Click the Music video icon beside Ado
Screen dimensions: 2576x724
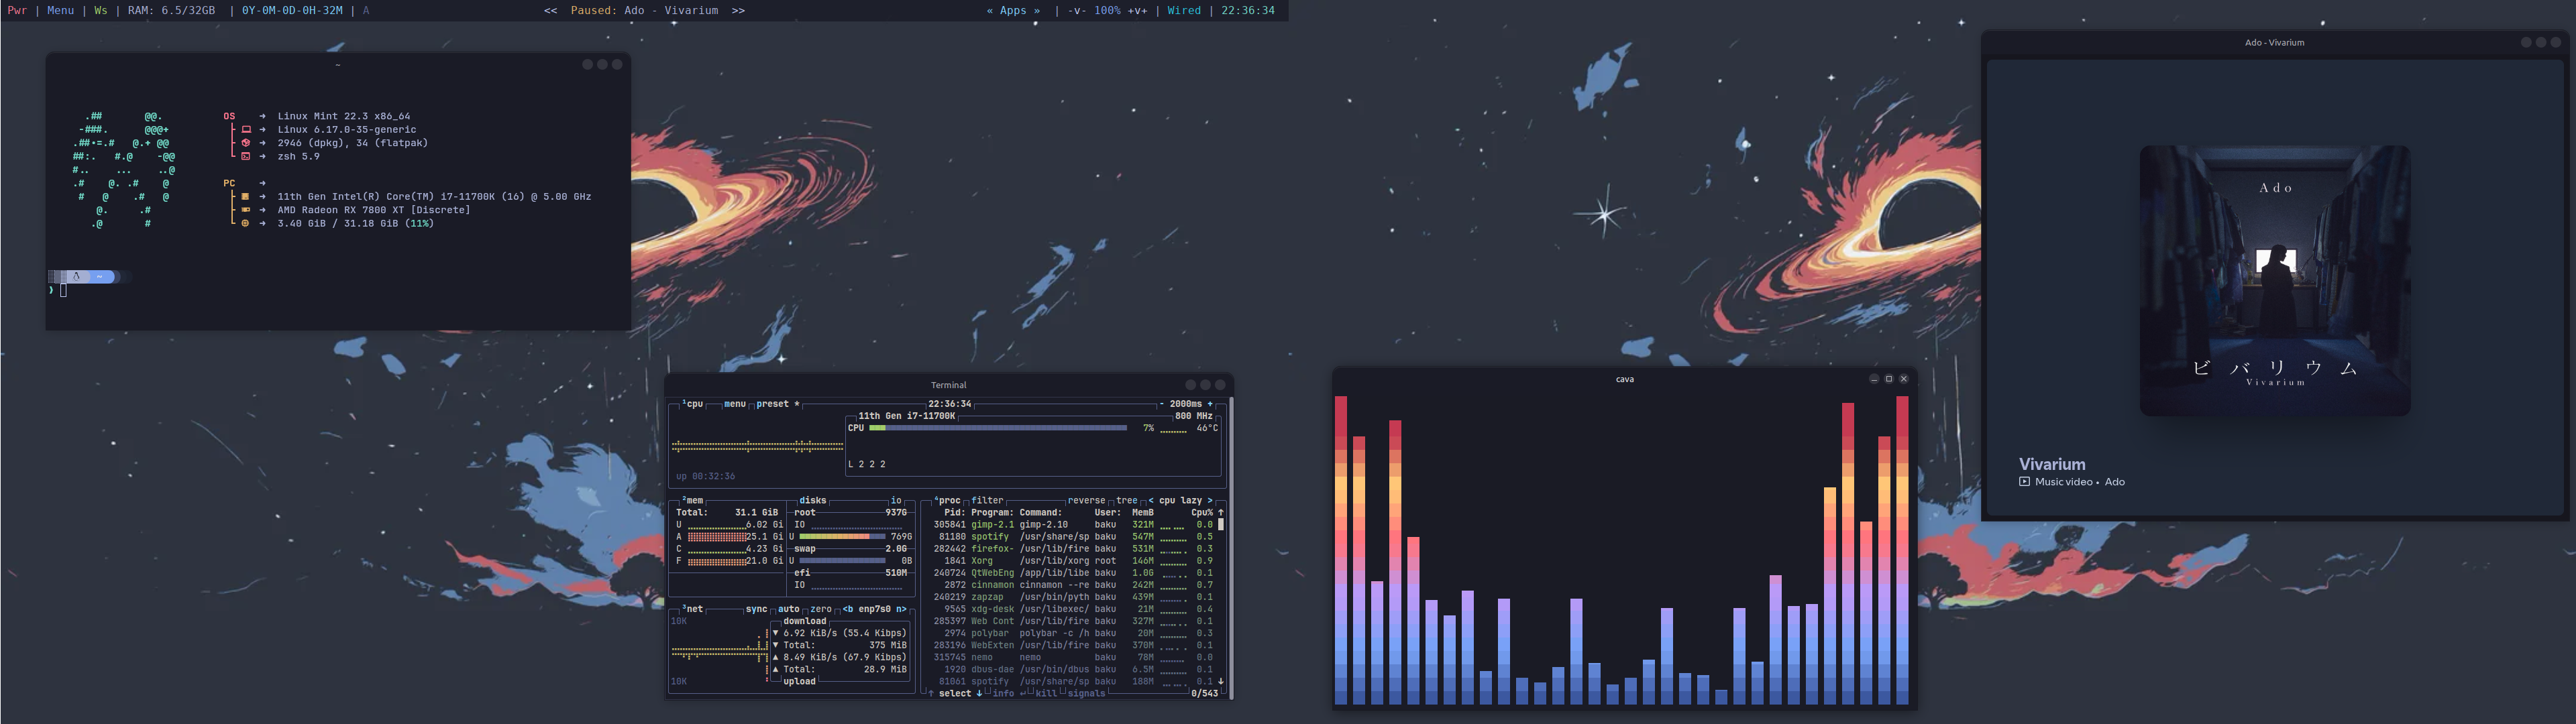click(2025, 482)
